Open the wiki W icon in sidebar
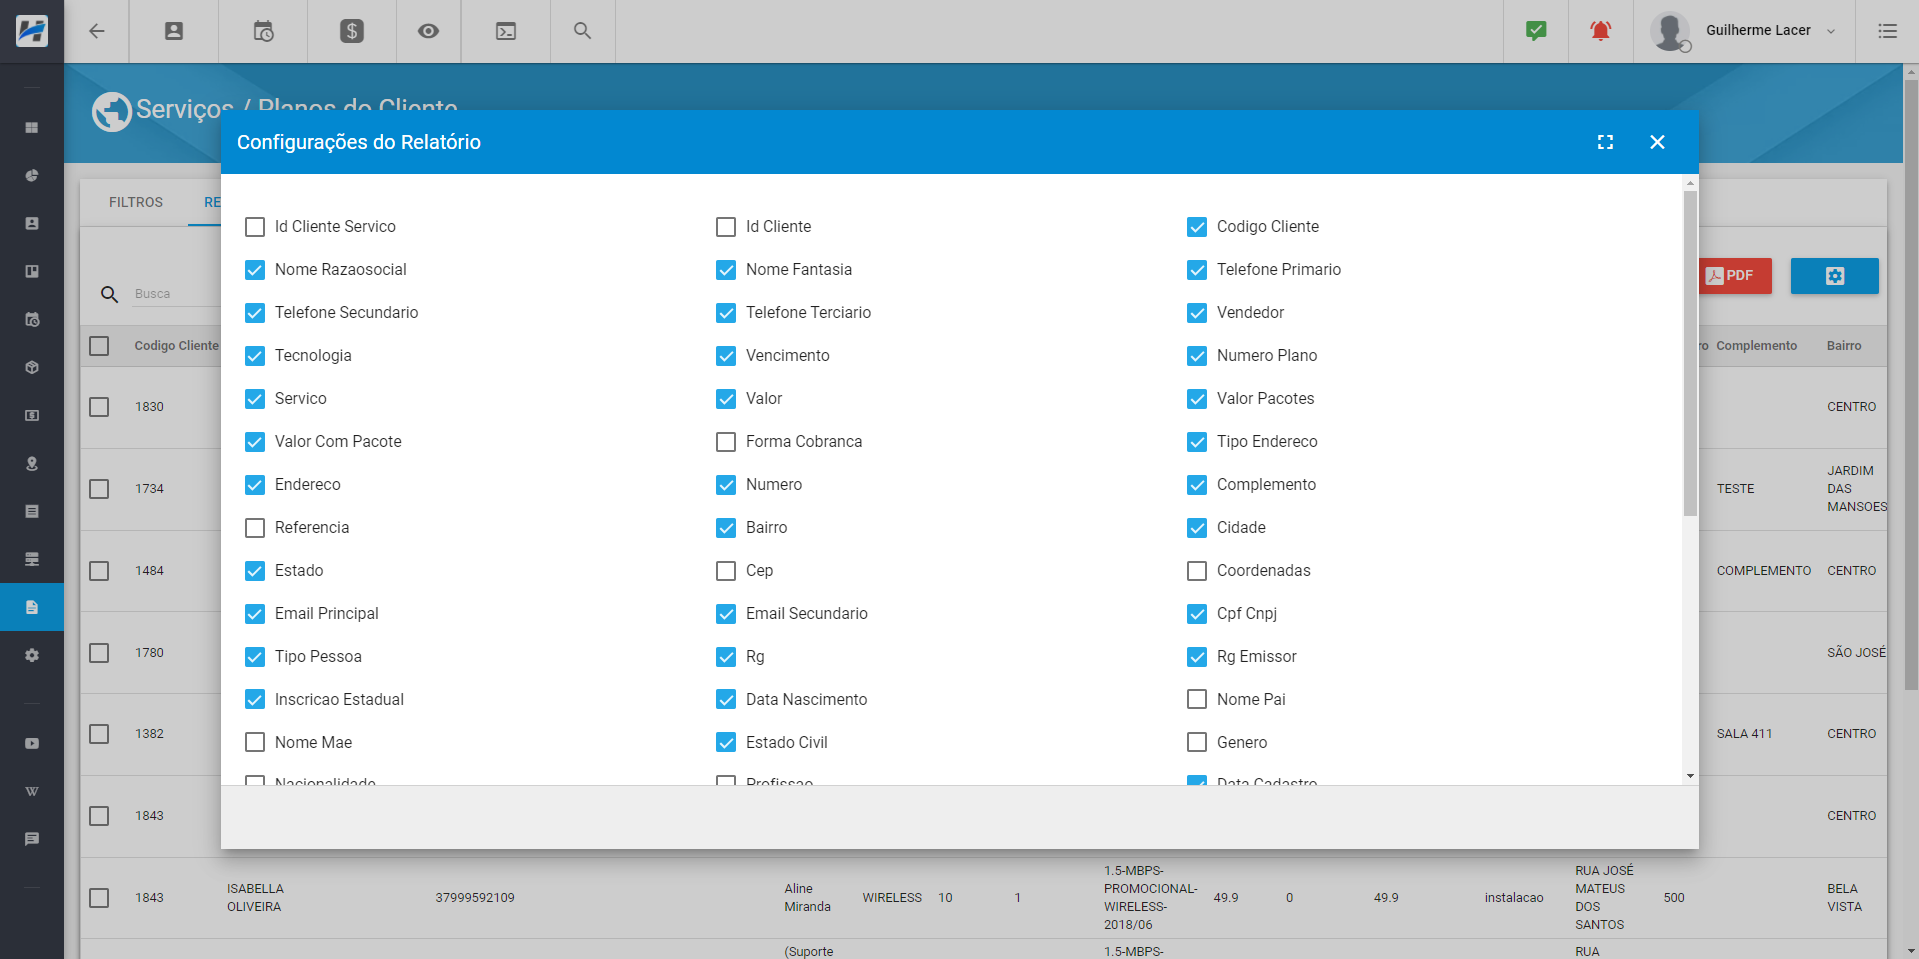Screen dimensions: 1919x959 pos(32,791)
